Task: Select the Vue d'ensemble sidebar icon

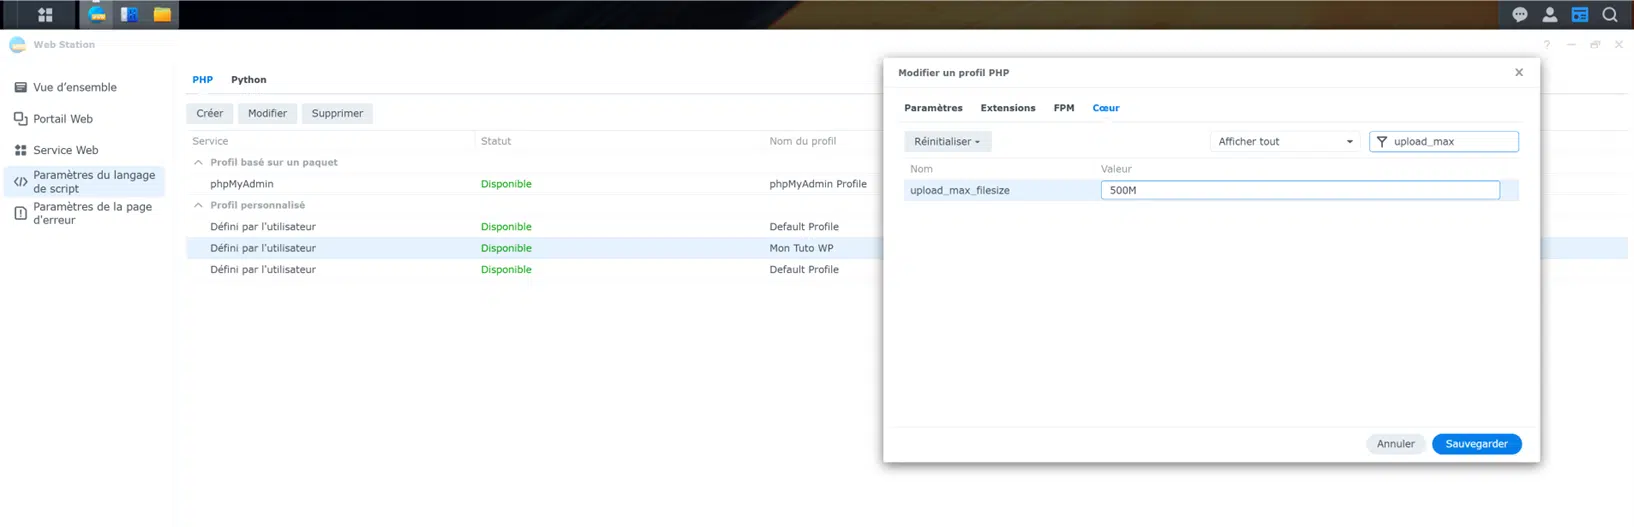Action: click(20, 87)
